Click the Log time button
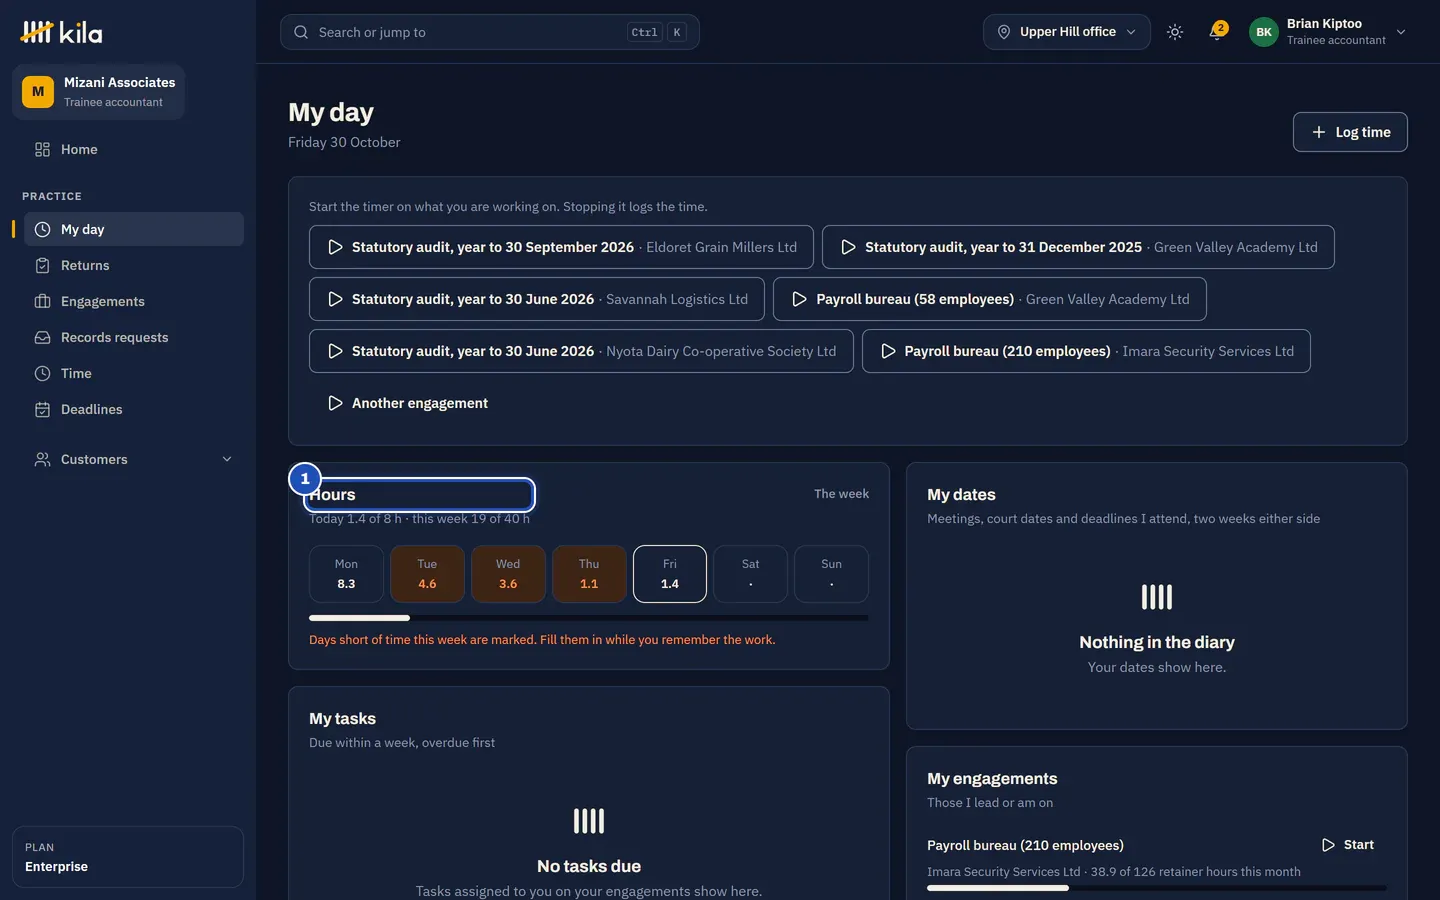The height and width of the screenshot is (900, 1440). tap(1350, 132)
